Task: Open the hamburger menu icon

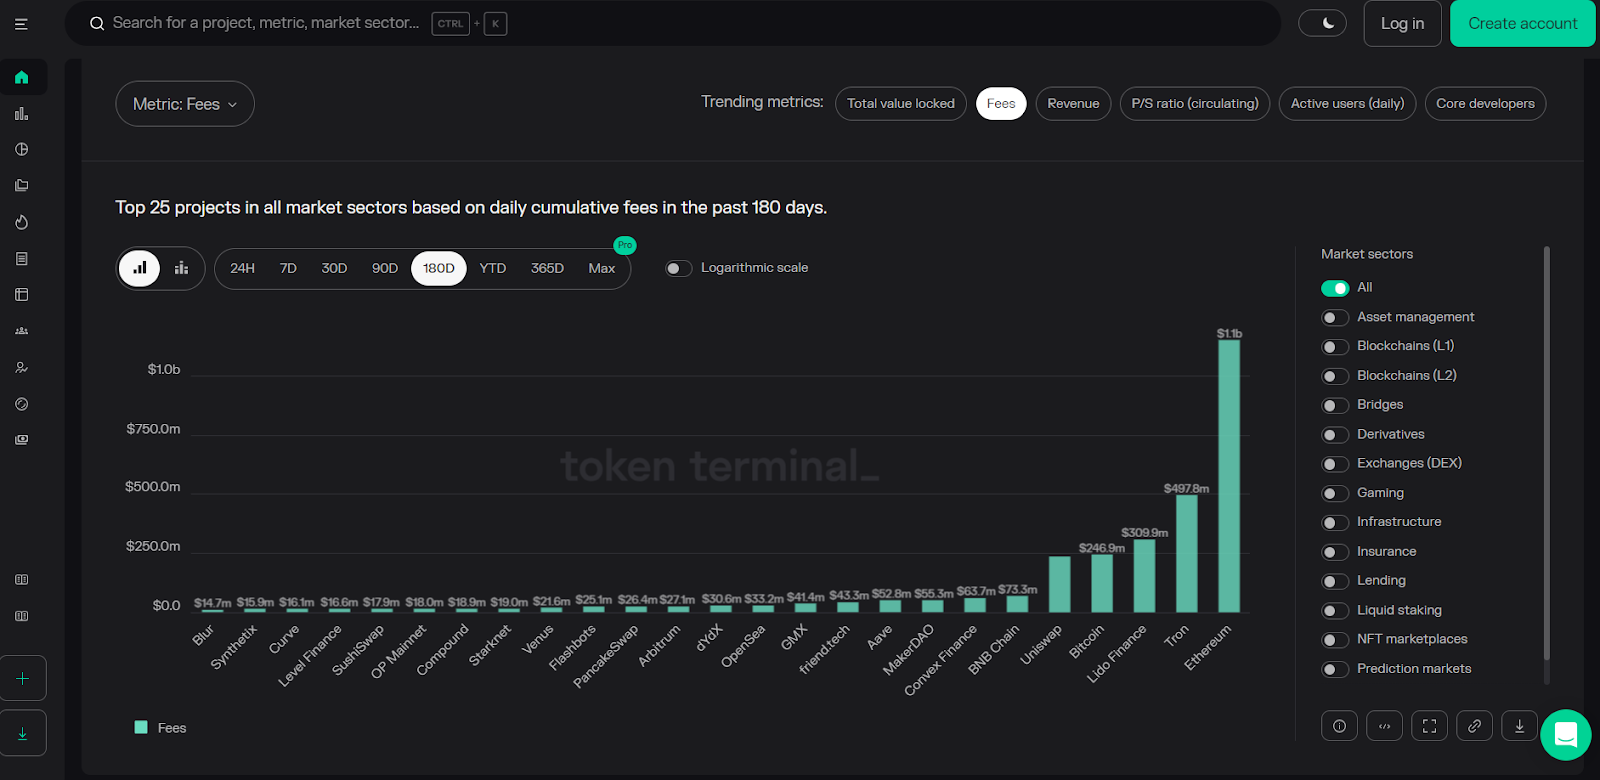Action: (21, 24)
